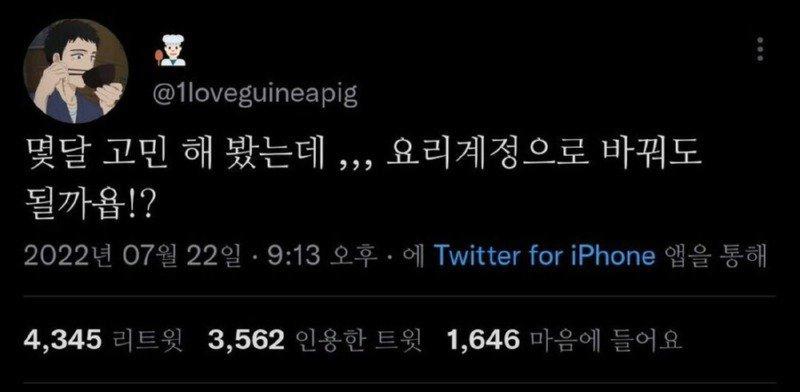Open the round anime profile picture

pos(76,71)
